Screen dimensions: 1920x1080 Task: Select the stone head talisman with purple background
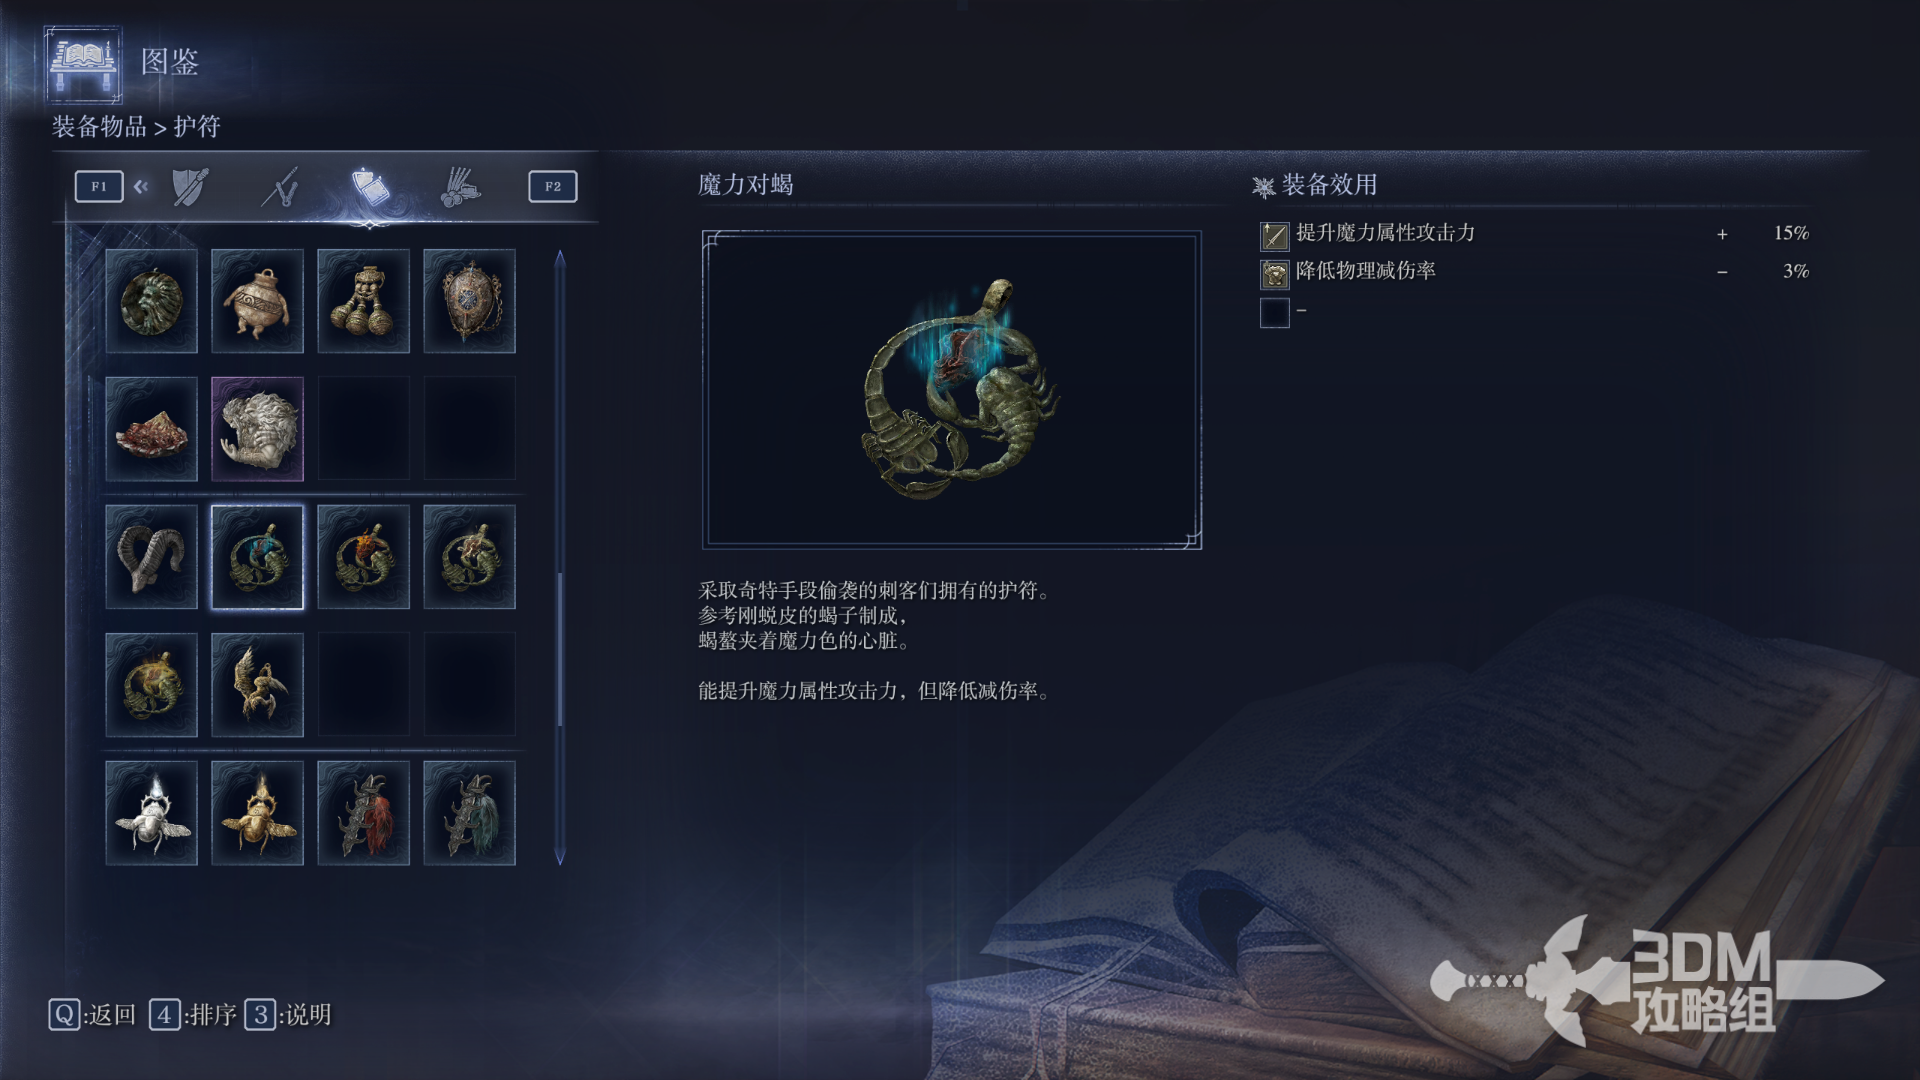[257, 429]
